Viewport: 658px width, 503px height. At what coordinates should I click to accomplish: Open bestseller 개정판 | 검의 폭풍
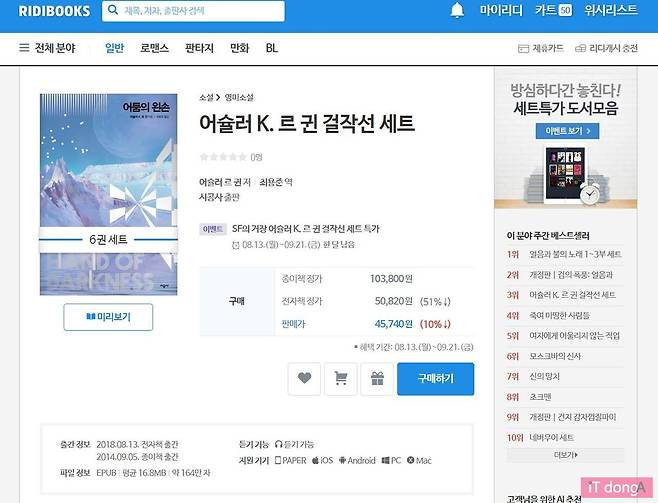570,275
